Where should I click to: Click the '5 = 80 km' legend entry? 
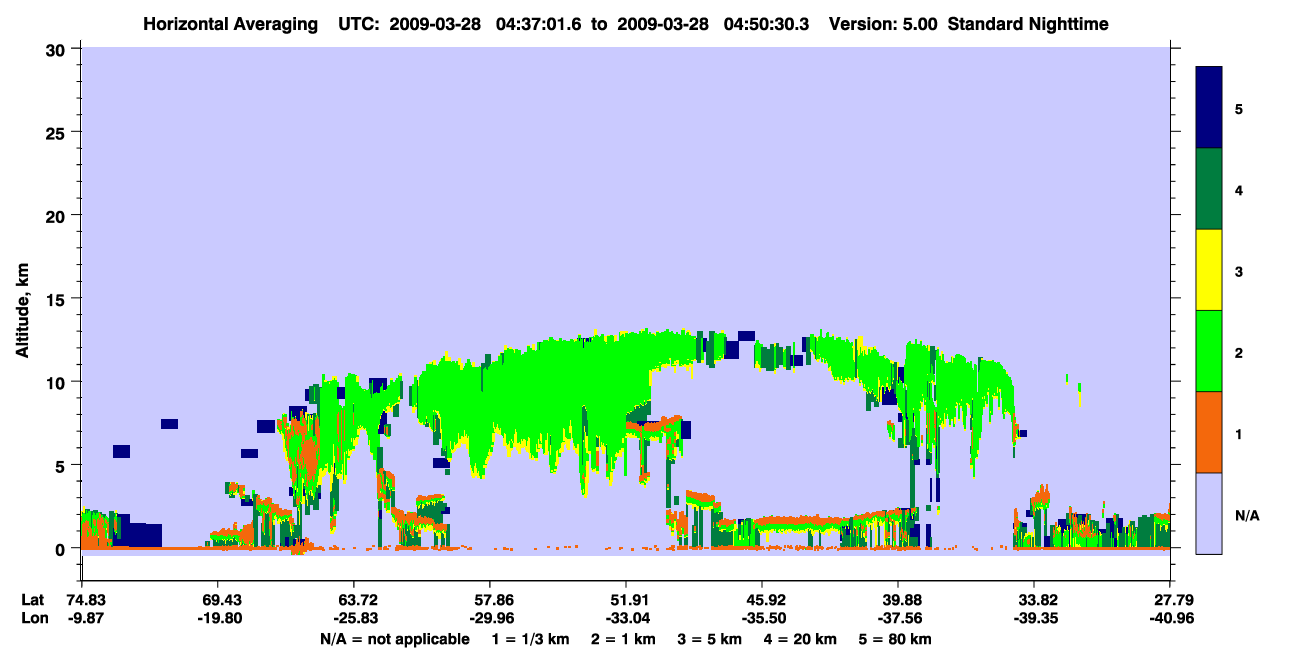pos(896,639)
